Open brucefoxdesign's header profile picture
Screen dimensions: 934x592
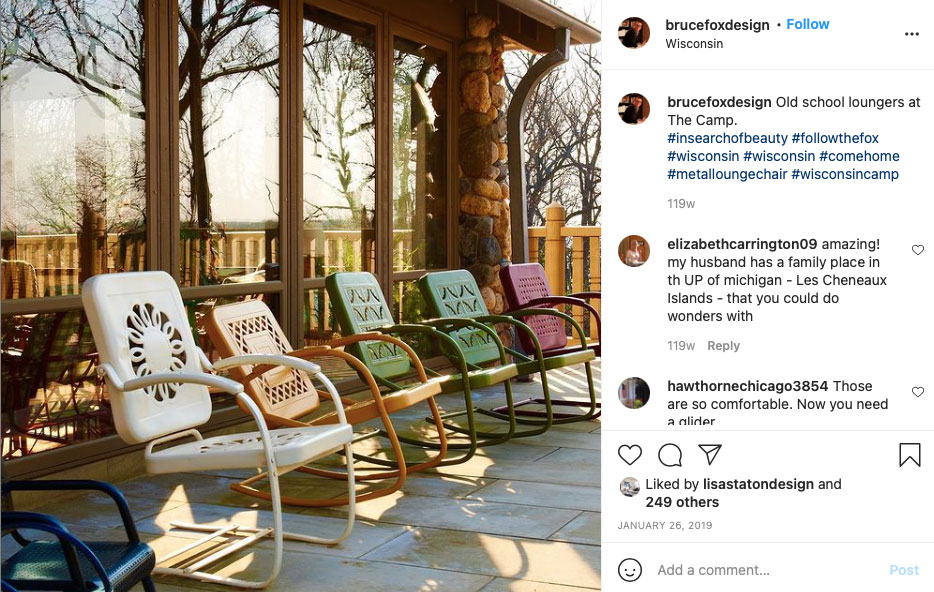[x=634, y=33]
